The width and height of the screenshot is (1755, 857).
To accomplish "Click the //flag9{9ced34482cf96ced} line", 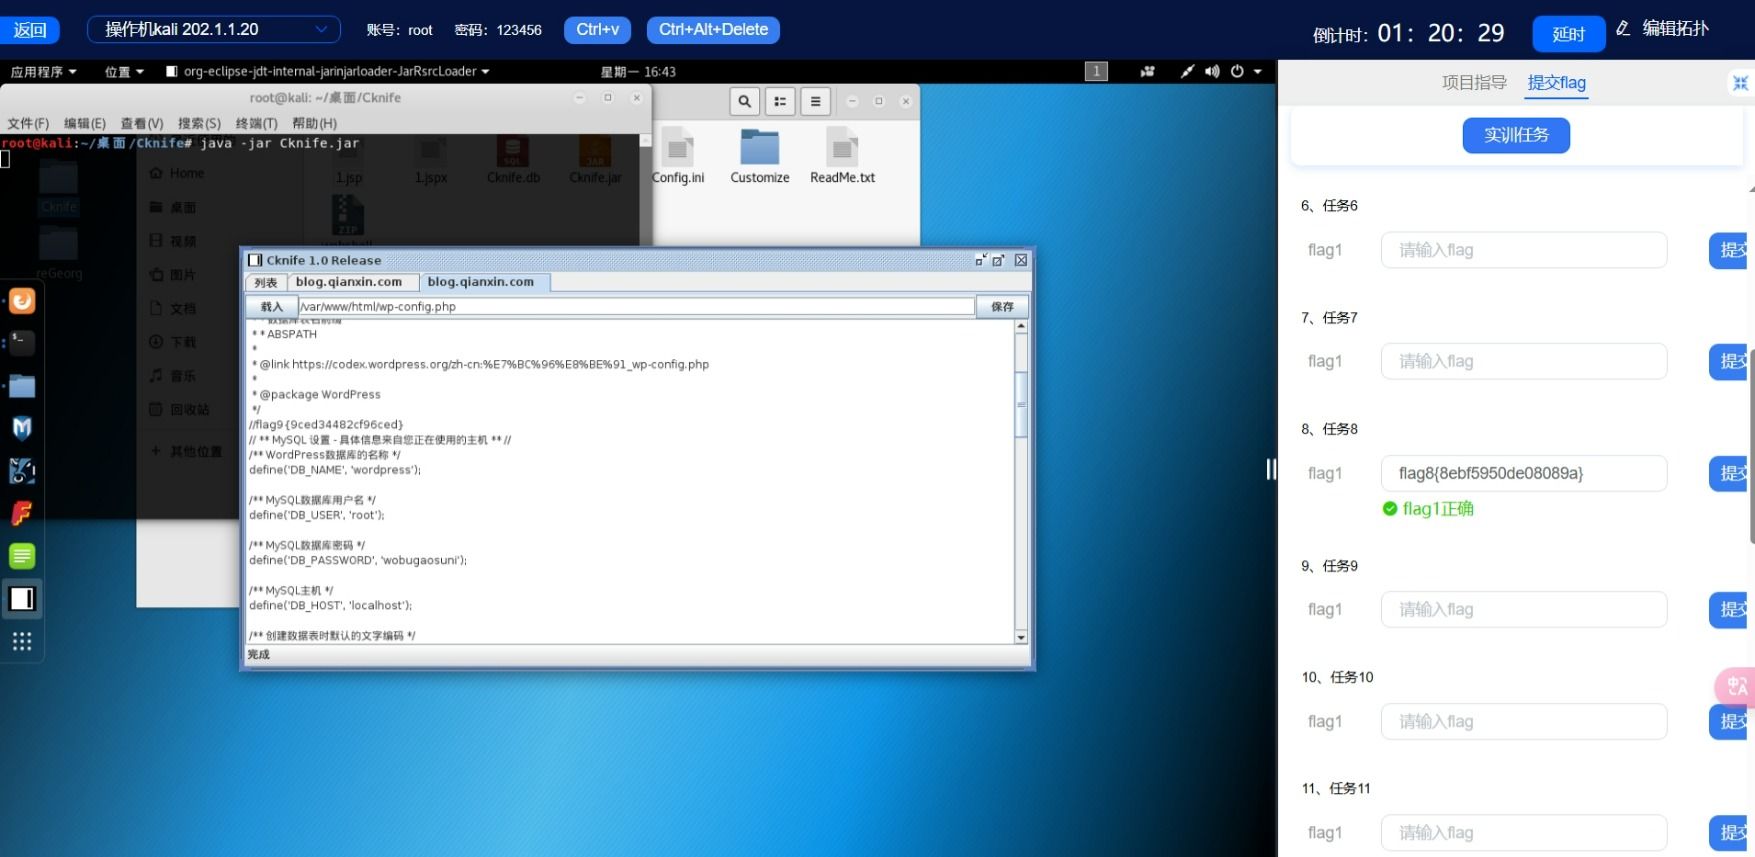I will pos(326,424).
